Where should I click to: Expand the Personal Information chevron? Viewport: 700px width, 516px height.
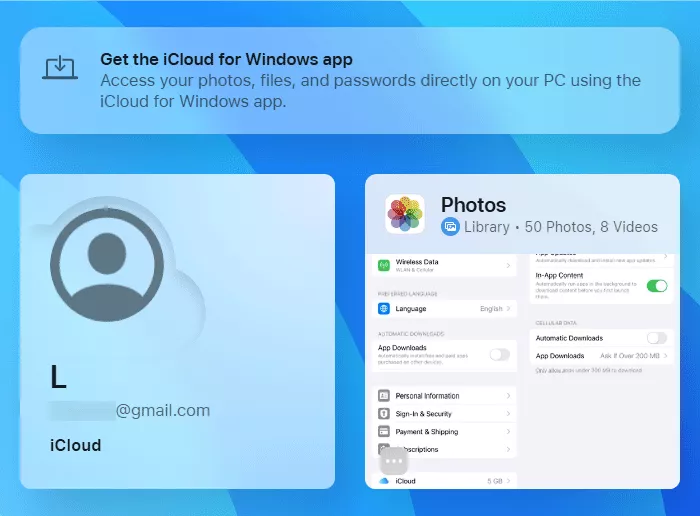508,395
